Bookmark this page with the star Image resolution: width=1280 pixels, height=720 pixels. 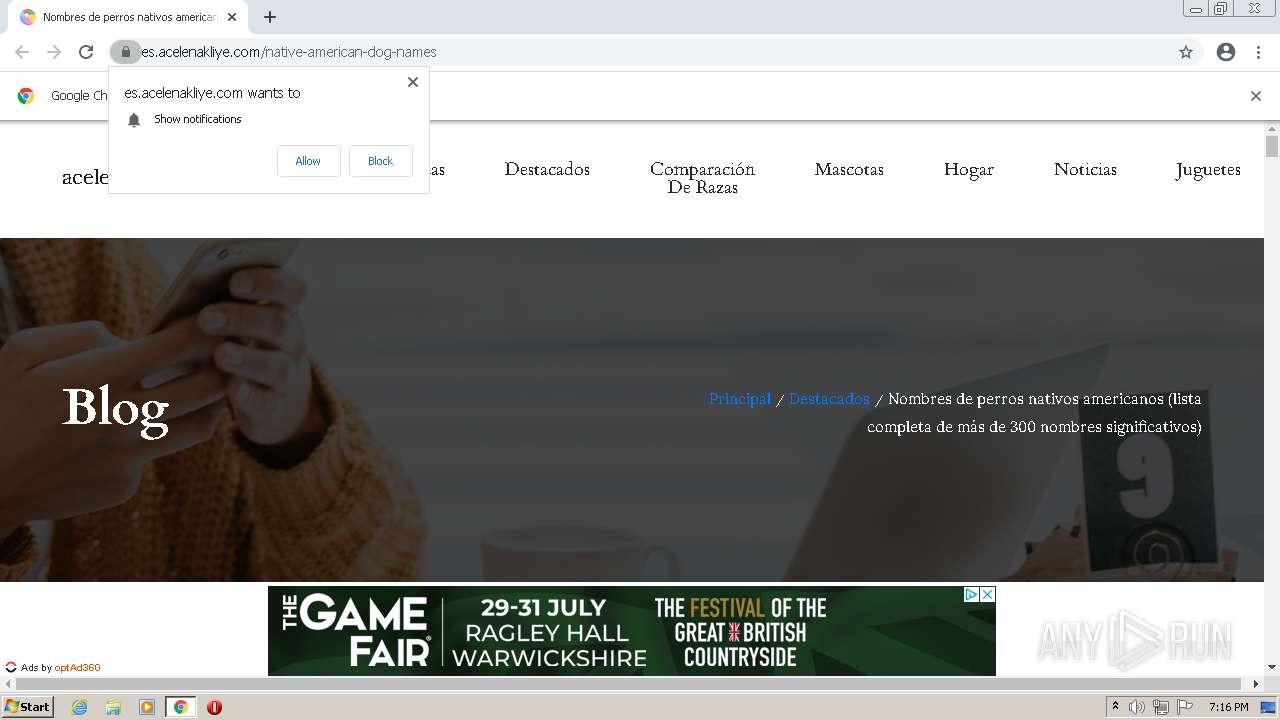pyautogui.click(x=1186, y=52)
